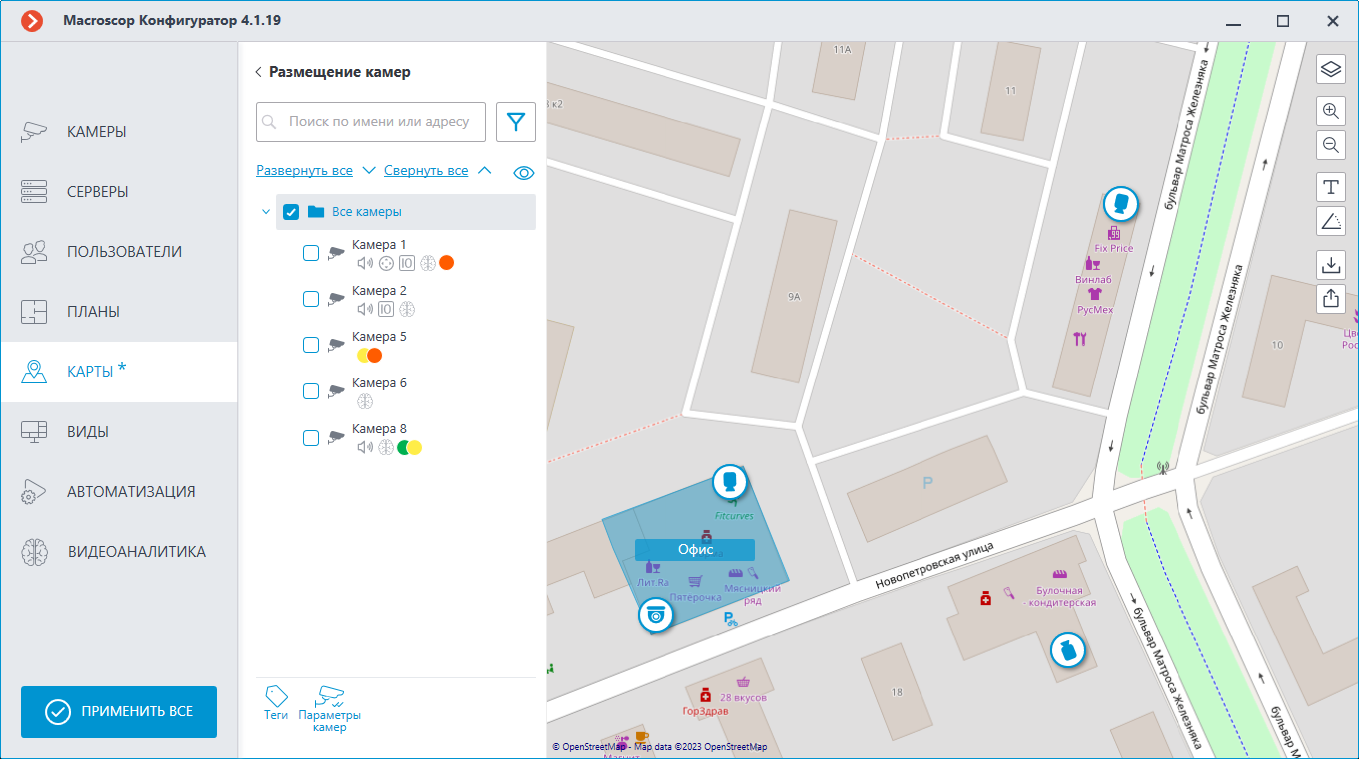This screenshot has height=759, width=1359.
Task: Open the ПЛАНЫ section
Action: pyautogui.click(x=119, y=312)
